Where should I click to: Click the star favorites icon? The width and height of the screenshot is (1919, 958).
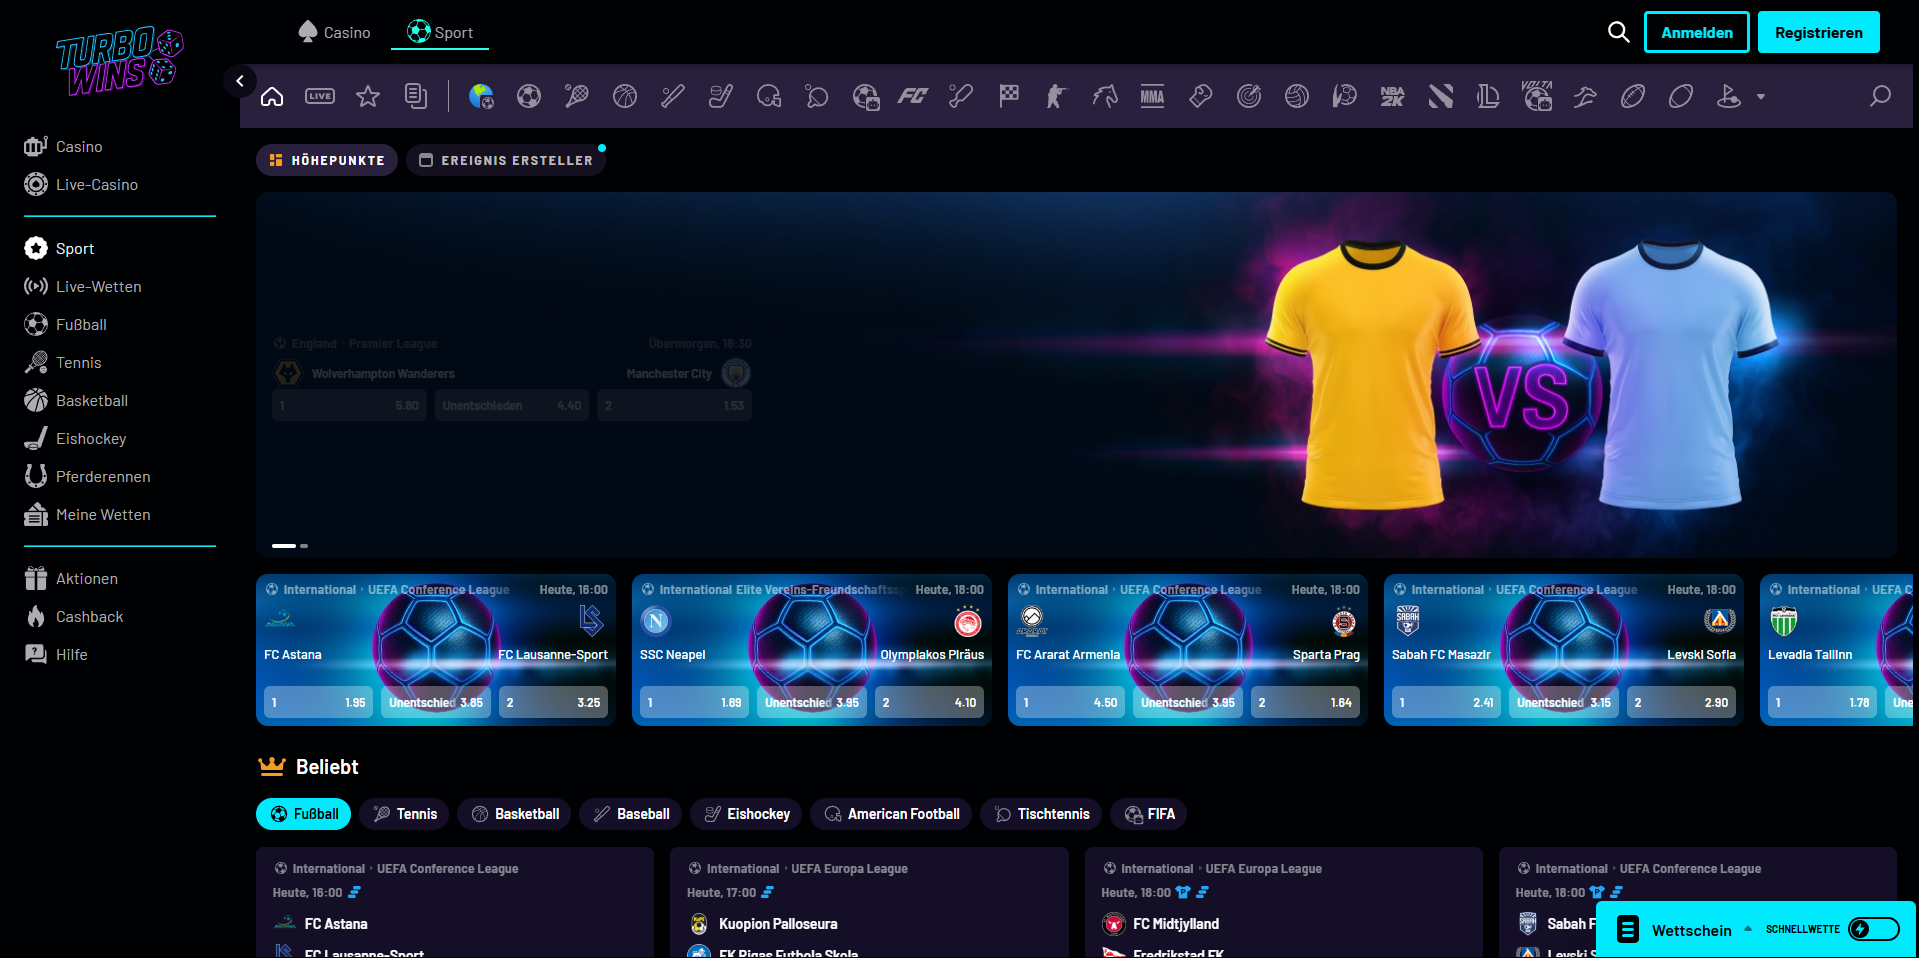tap(368, 96)
